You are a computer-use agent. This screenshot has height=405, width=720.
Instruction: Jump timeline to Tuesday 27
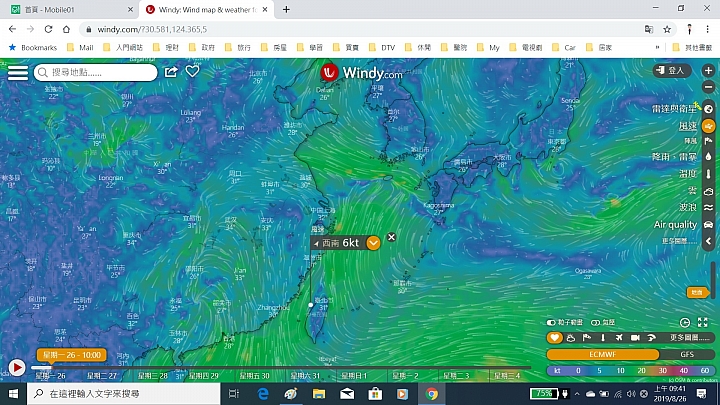(x=101, y=376)
